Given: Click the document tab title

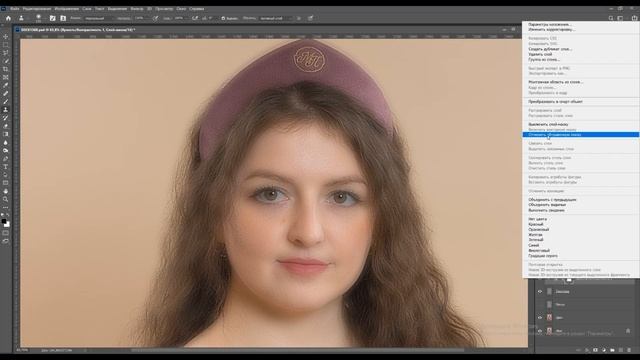Looking at the screenshot, I should [78, 30].
